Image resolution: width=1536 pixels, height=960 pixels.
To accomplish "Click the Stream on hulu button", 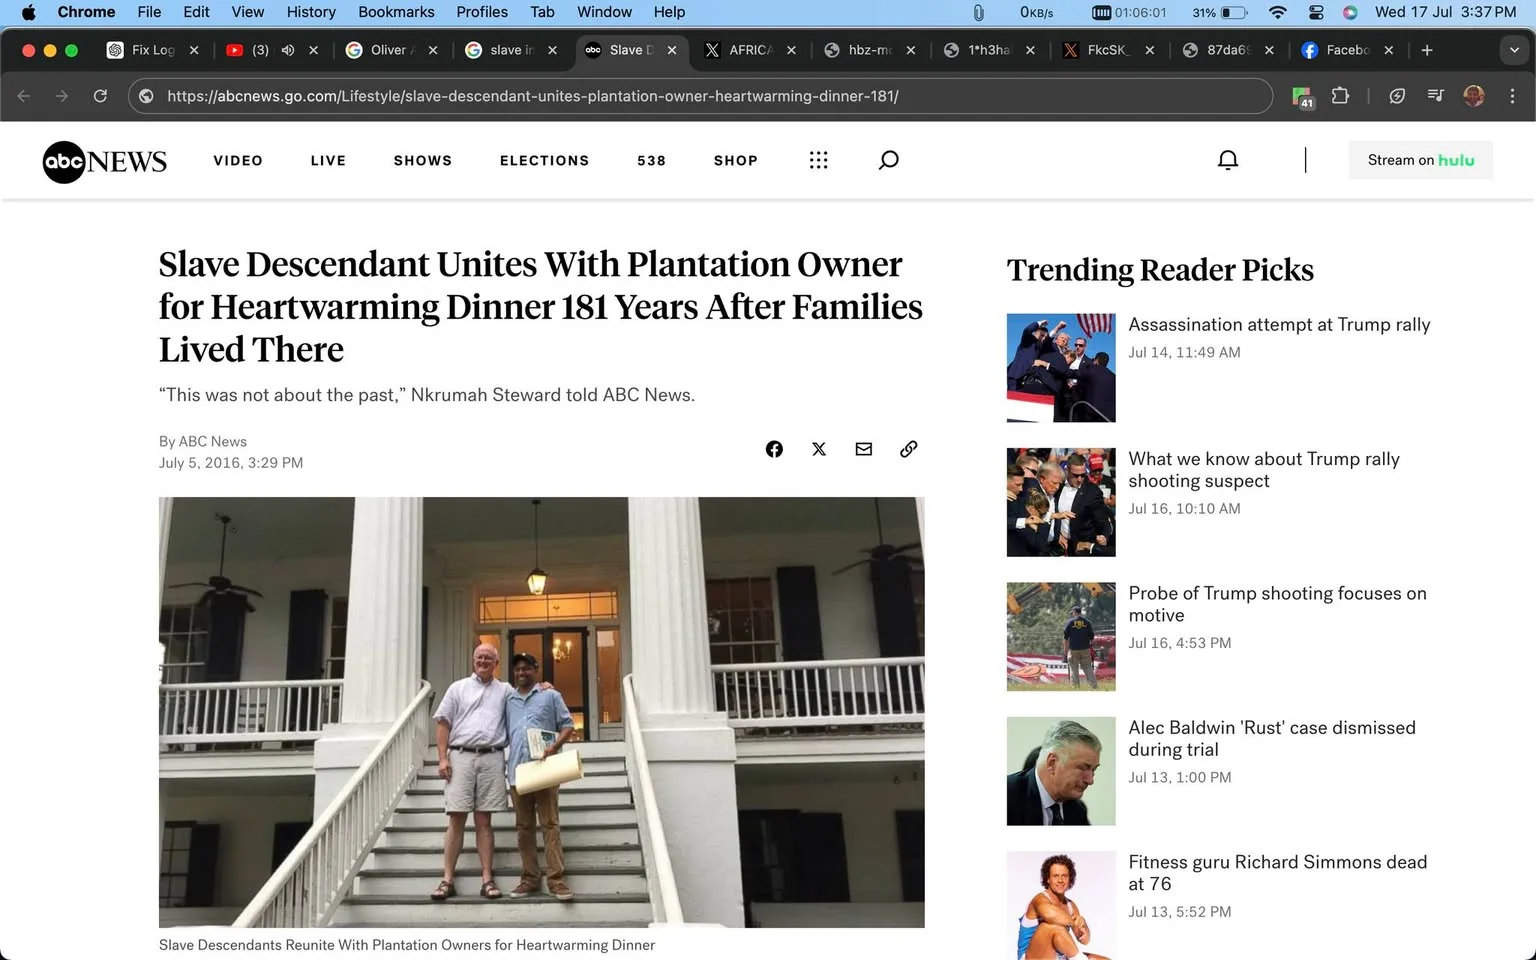I will point(1420,160).
